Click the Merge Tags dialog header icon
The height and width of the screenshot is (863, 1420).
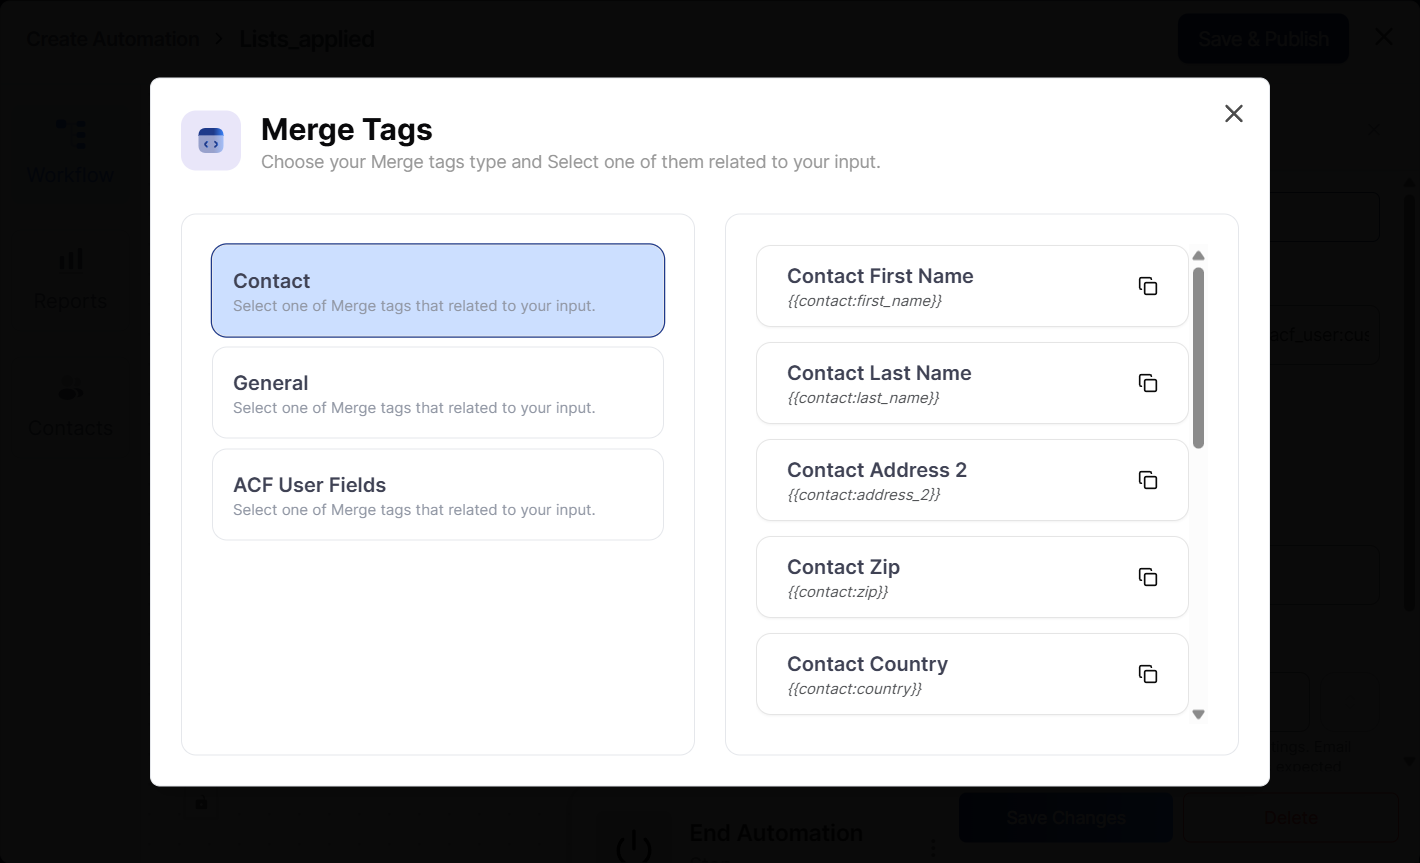coord(210,140)
